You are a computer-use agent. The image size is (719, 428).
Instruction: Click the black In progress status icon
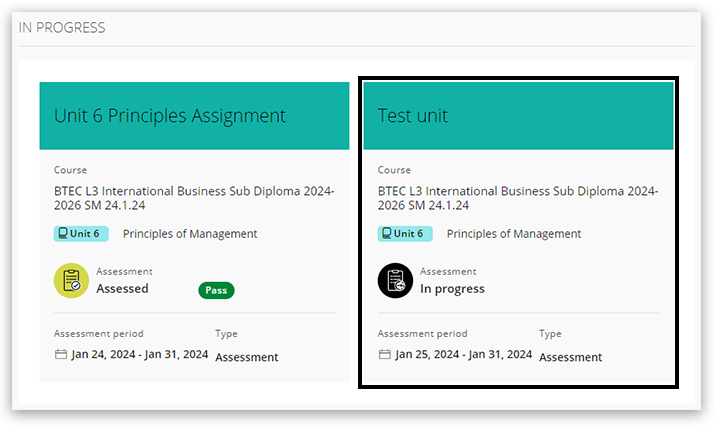(x=395, y=281)
